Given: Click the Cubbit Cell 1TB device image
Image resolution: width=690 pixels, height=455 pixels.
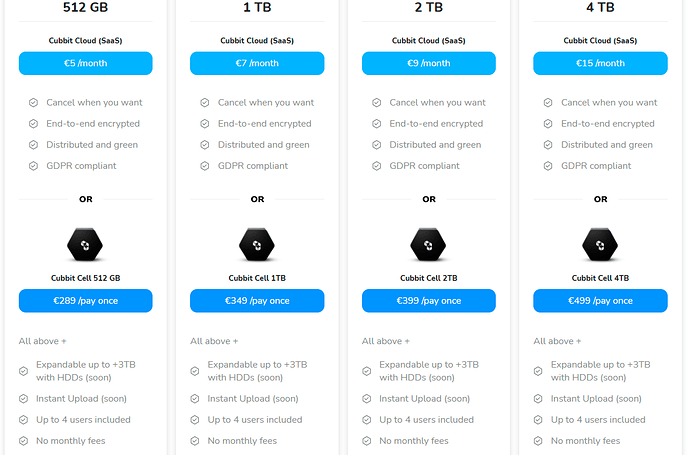Looking at the screenshot, I should (x=257, y=244).
